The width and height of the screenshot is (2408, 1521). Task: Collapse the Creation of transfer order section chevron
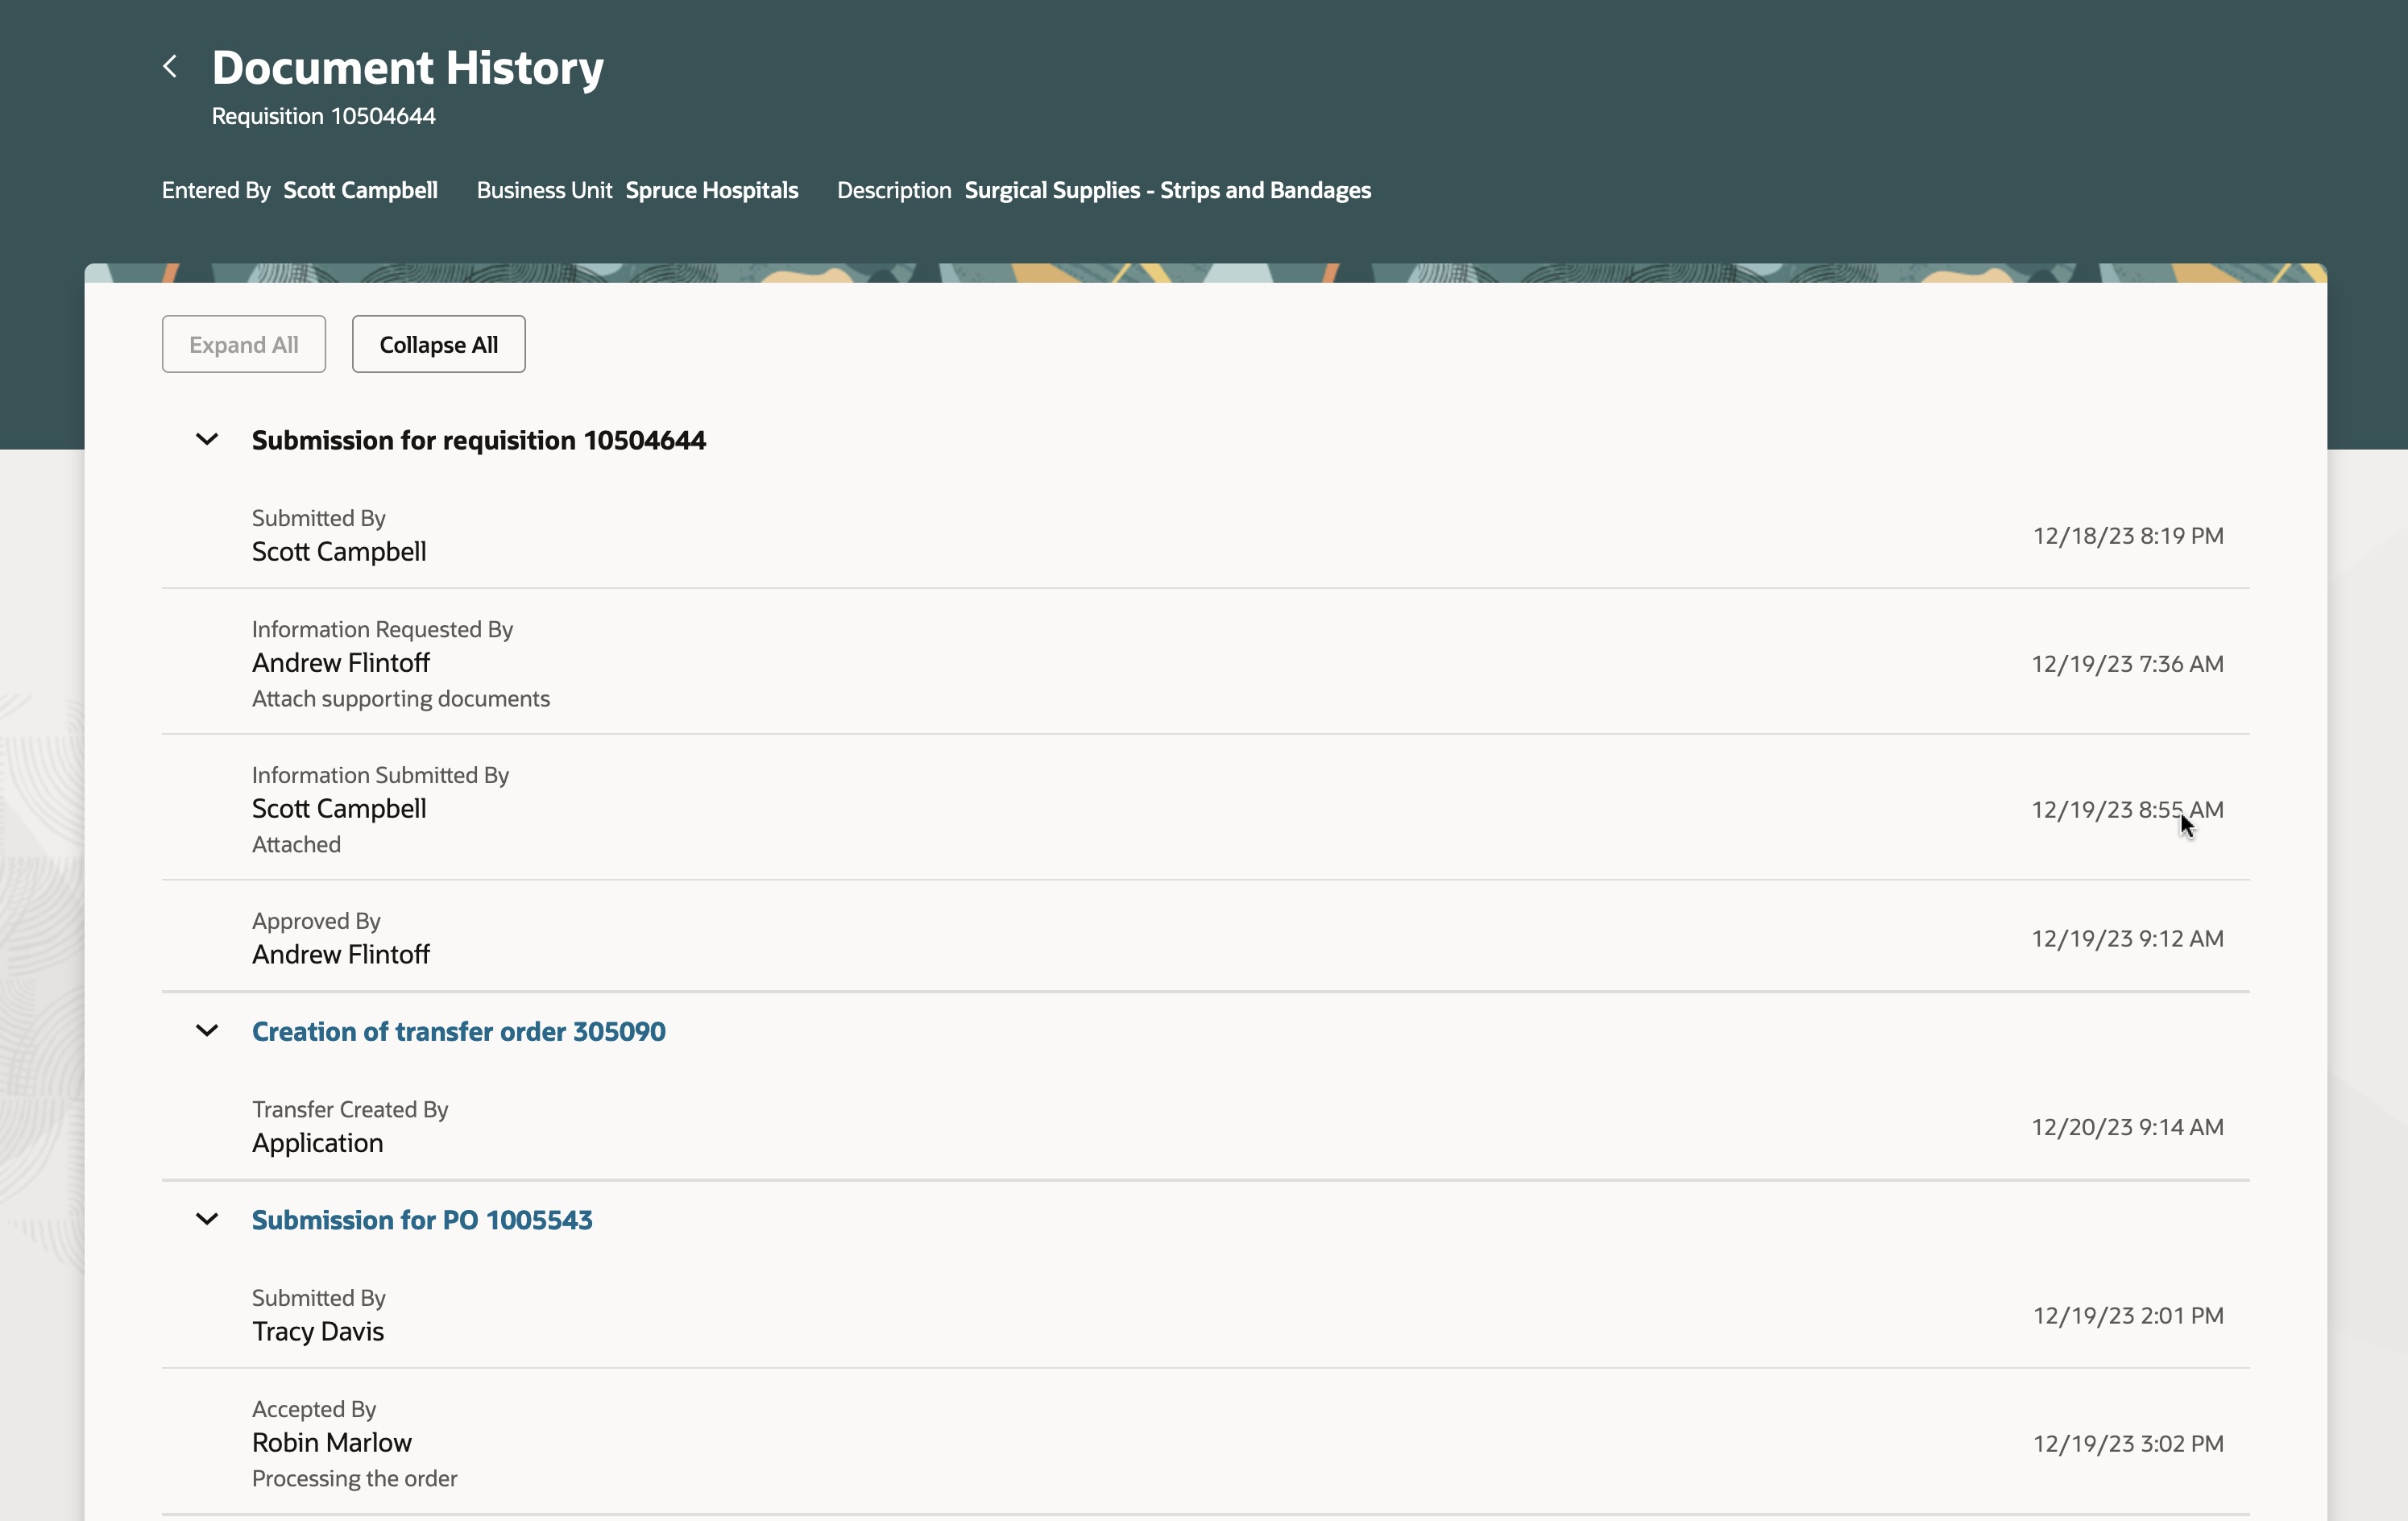click(x=207, y=1031)
